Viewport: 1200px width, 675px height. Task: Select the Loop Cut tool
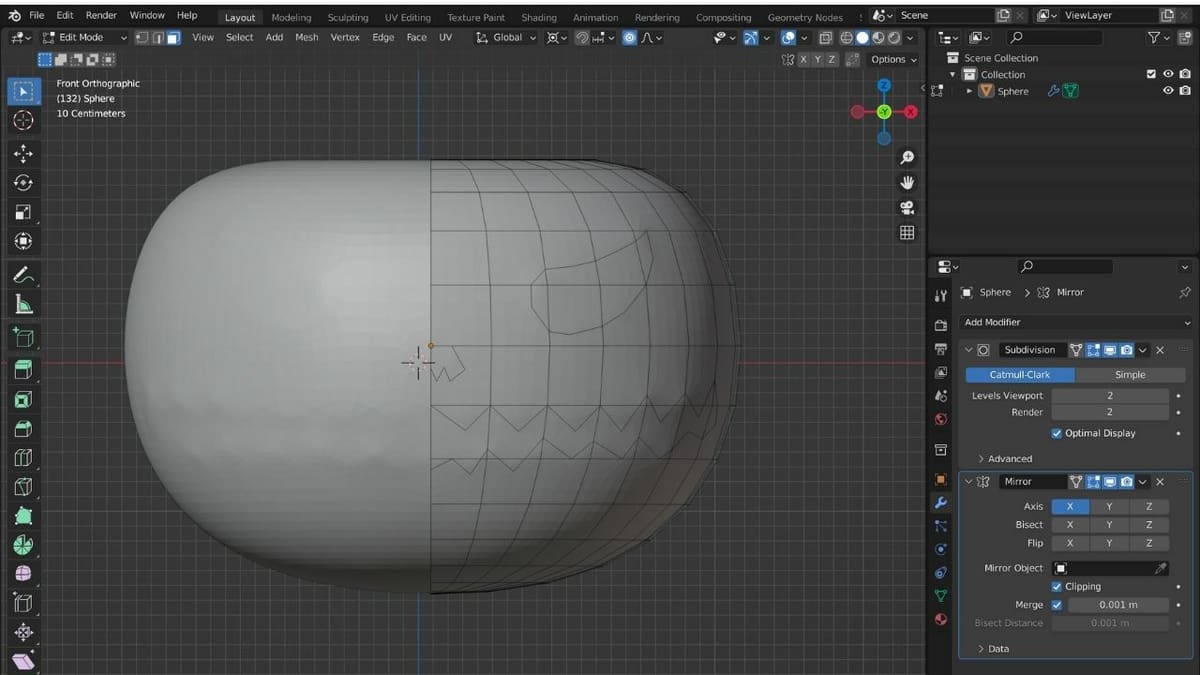tap(23, 457)
